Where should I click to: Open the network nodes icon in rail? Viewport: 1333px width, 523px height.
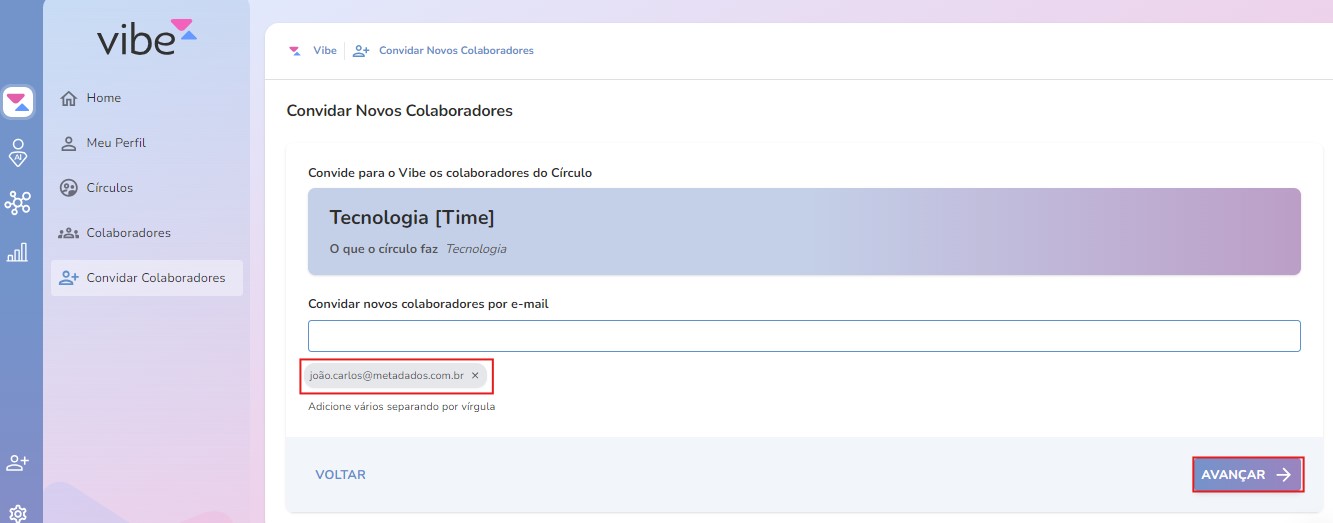coord(18,203)
